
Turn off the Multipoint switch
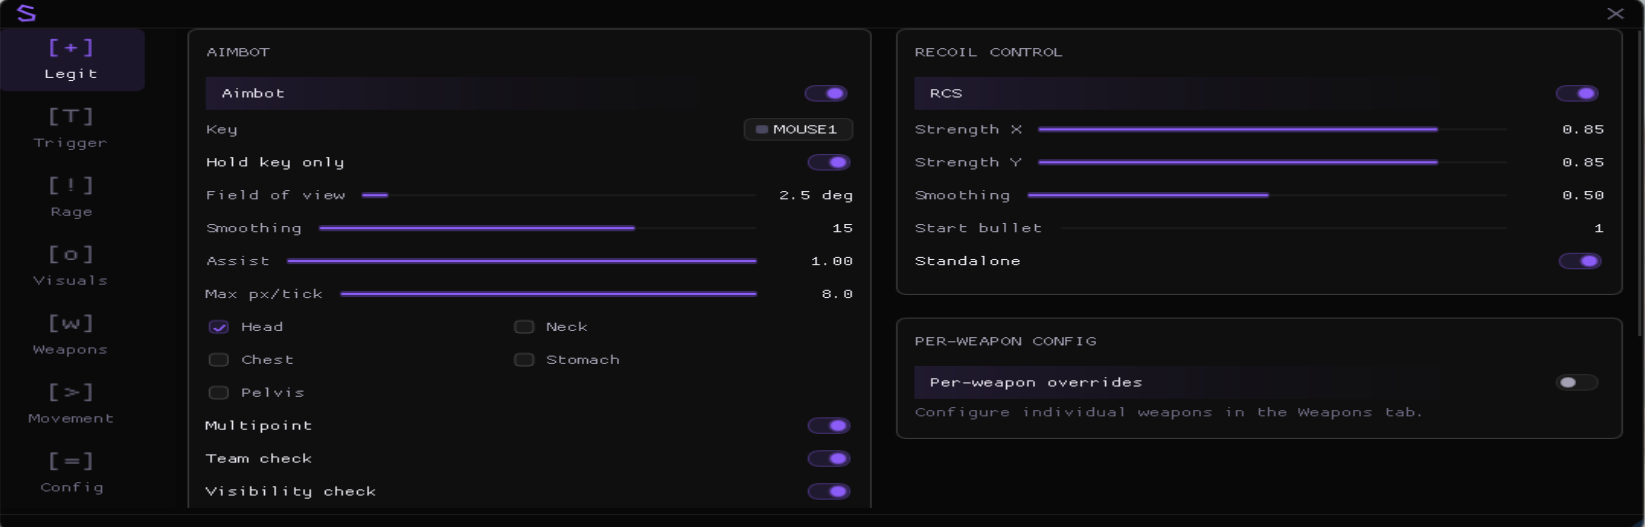[x=829, y=426]
